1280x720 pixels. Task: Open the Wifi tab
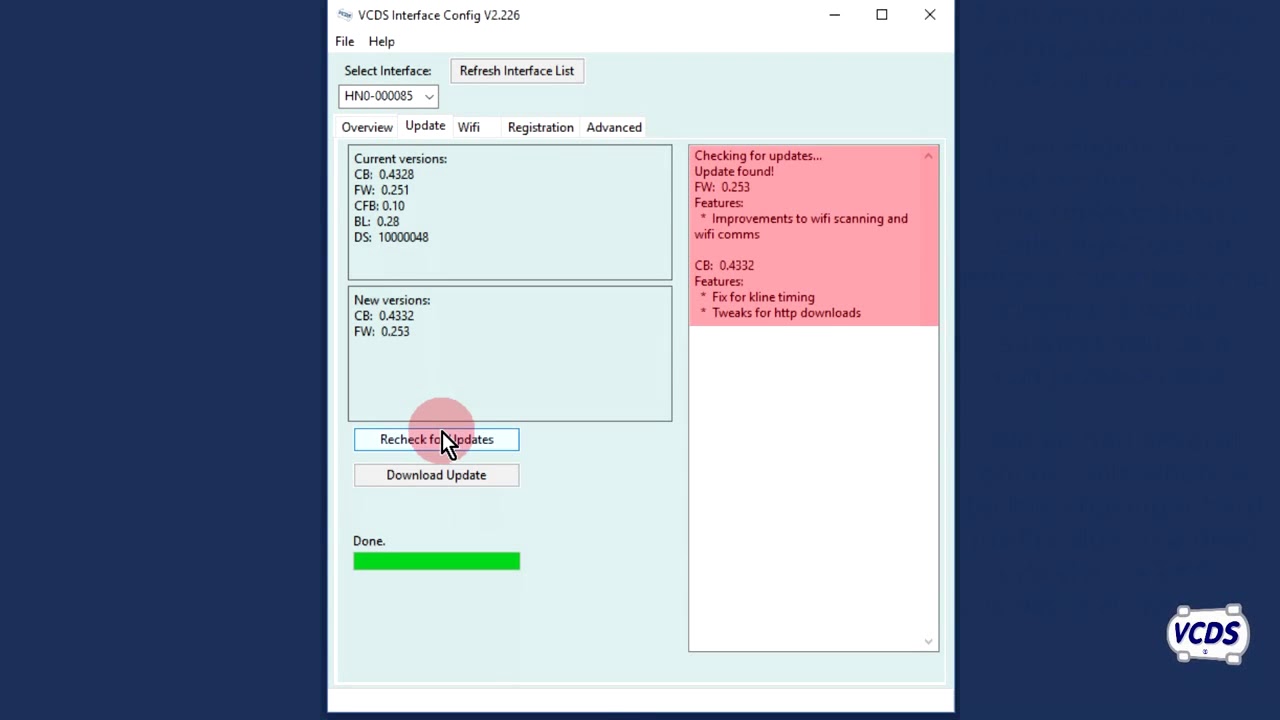(468, 127)
